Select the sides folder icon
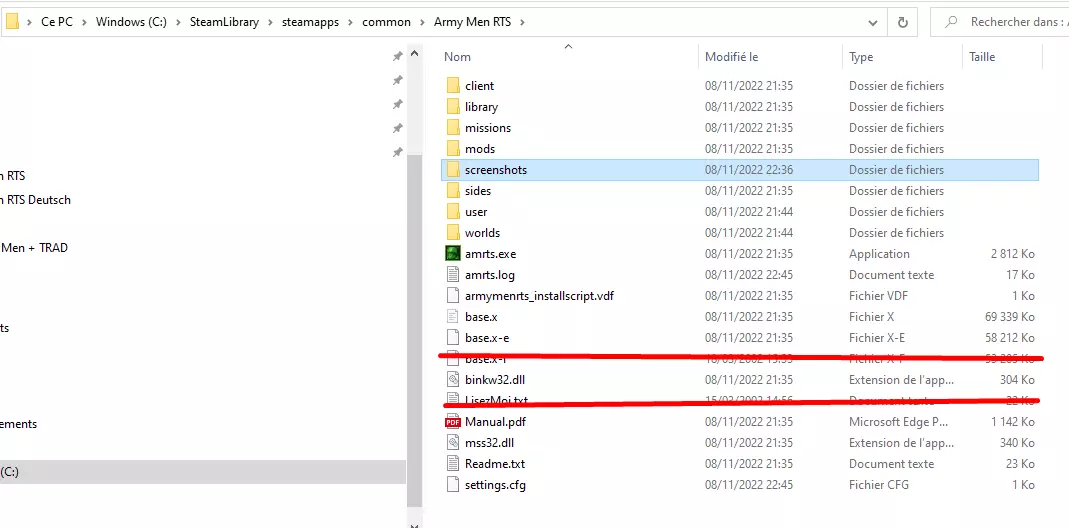Image resolution: width=1069 pixels, height=528 pixels. coord(453,191)
